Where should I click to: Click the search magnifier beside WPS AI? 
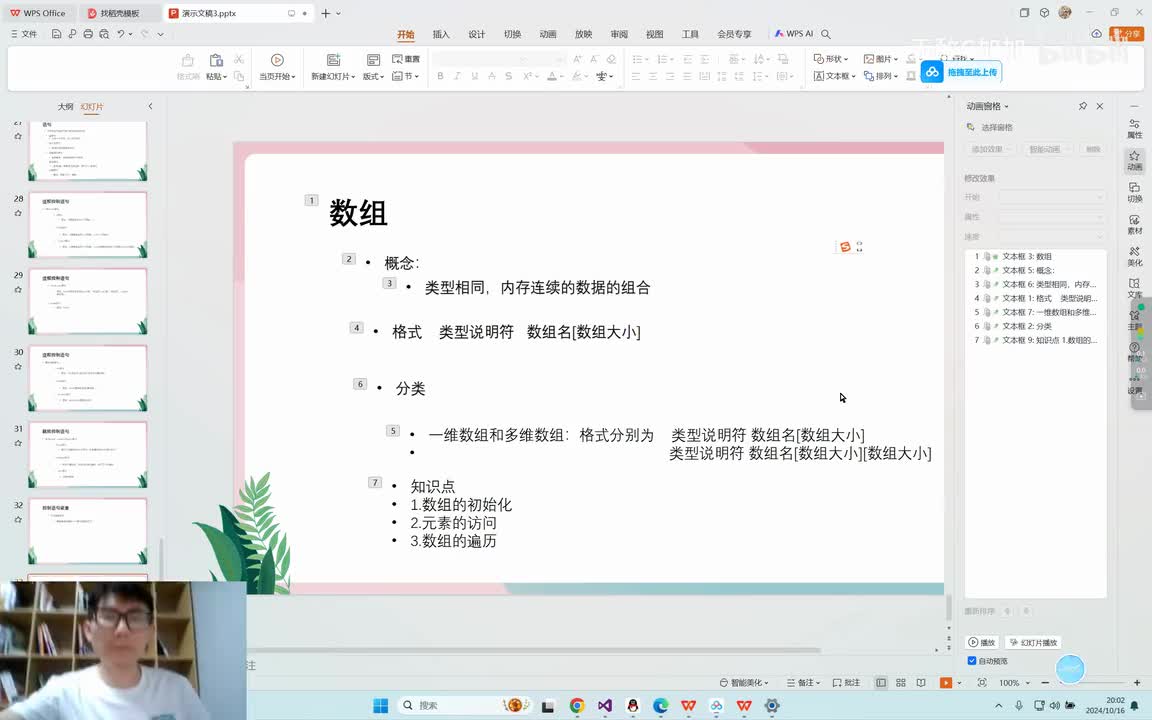826,34
